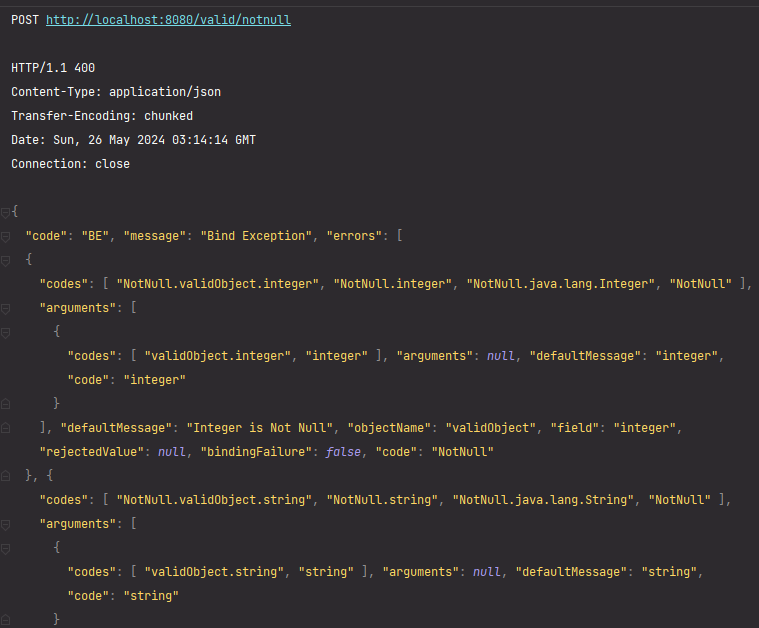759x628 pixels.
Task: Click null value after validObject.integer arguments
Action: tap(501, 356)
